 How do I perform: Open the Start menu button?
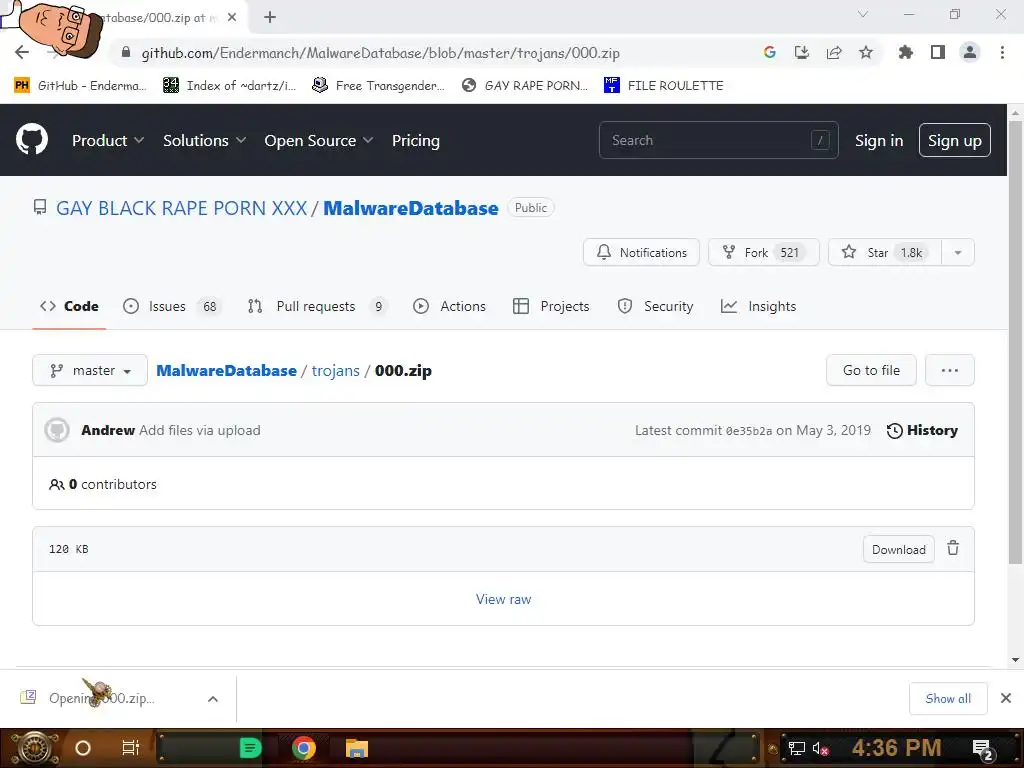(x=34, y=748)
